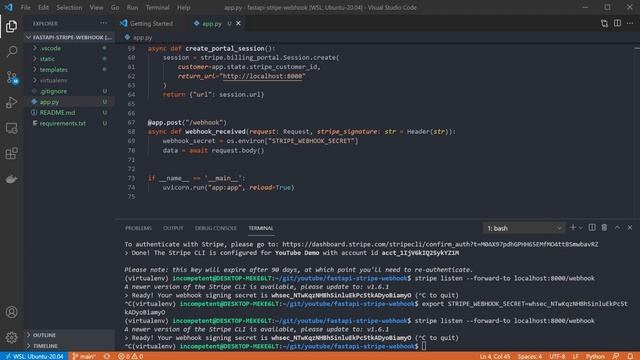Open the Docker view in activity bar

(x=11, y=179)
